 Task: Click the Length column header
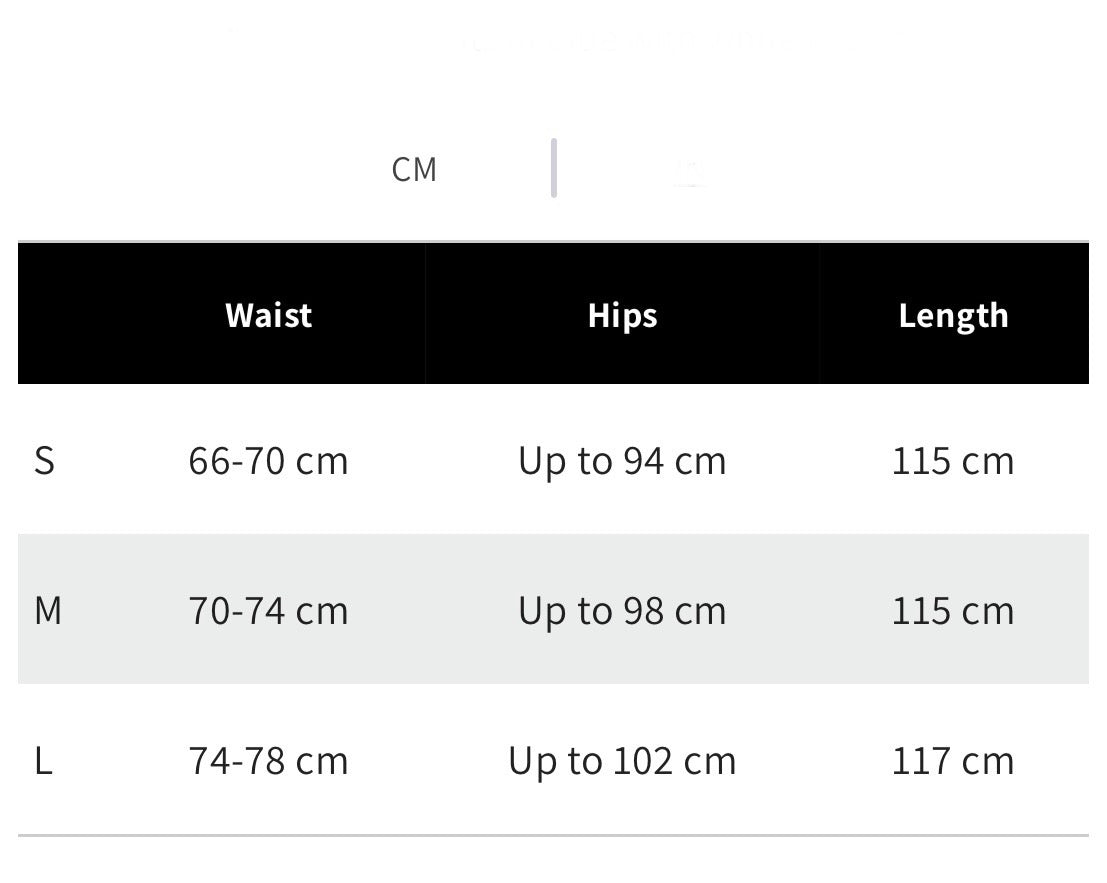click(953, 315)
